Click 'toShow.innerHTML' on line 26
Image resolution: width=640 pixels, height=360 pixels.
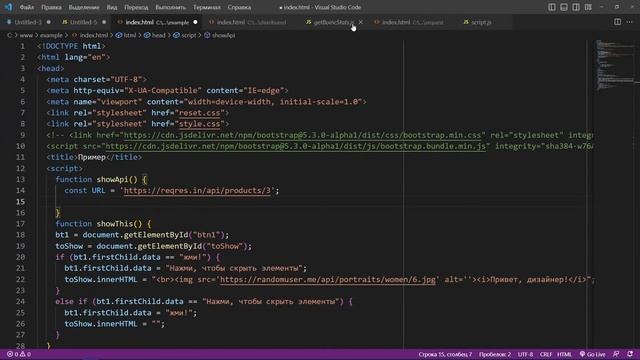coord(101,324)
